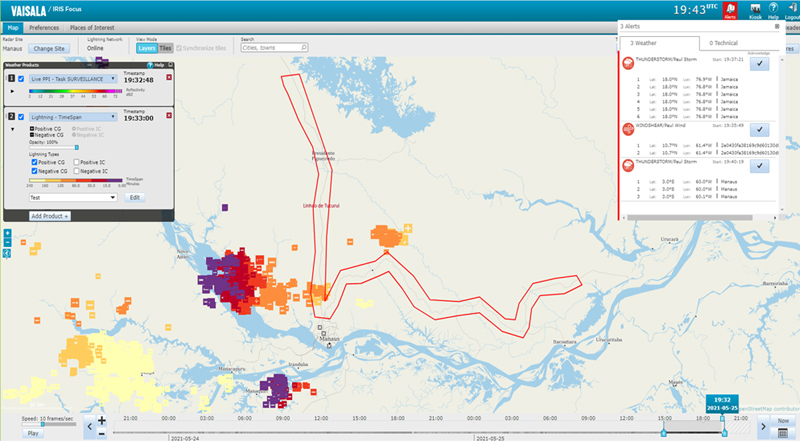Open Live PPI - Task SURVEILLANCE dropdown
Screen dimensions: 800x441
[72, 78]
